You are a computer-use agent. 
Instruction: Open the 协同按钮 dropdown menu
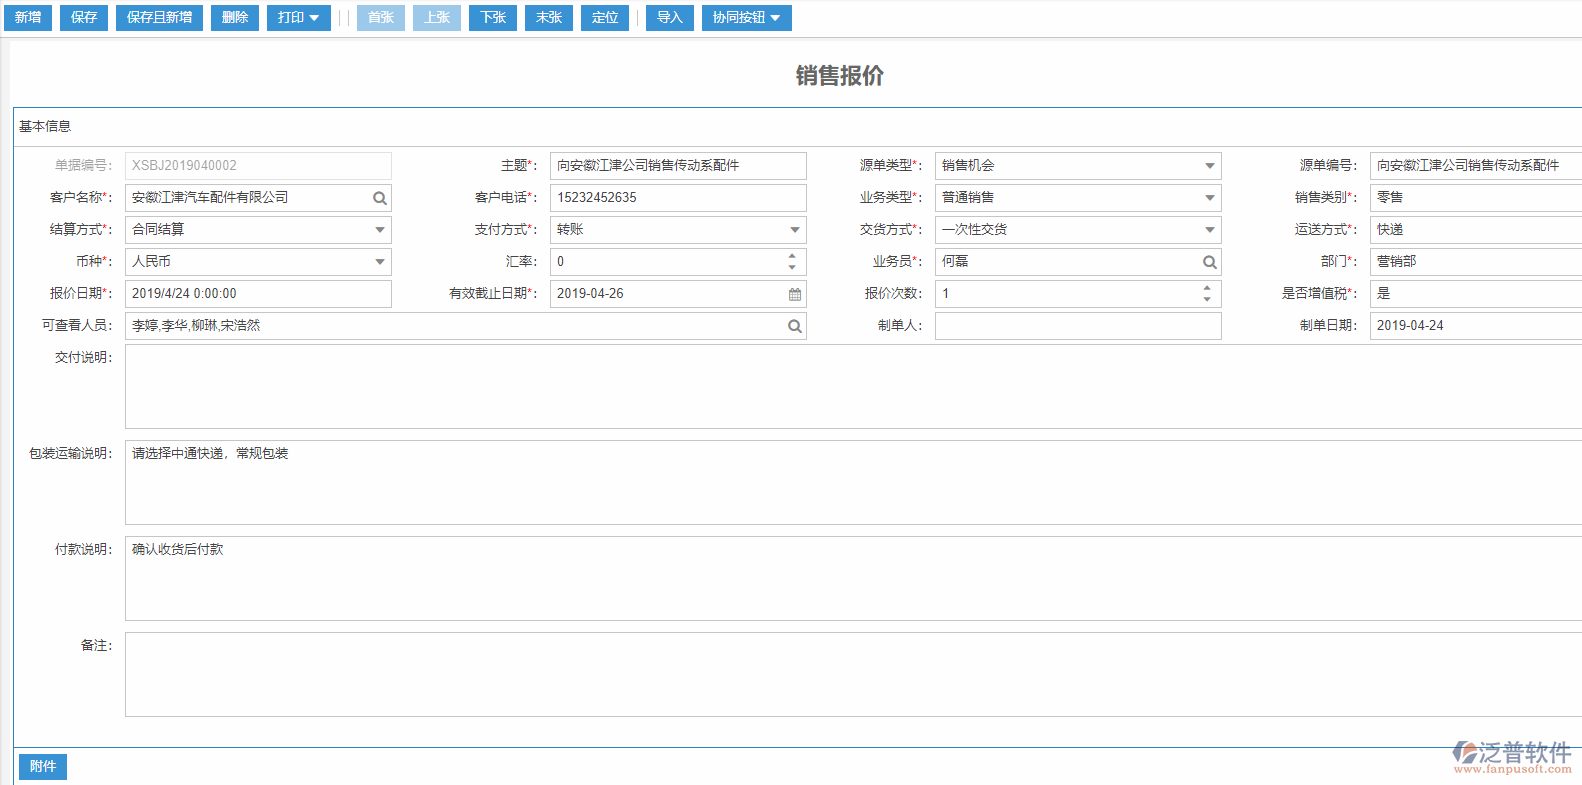click(746, 18)
